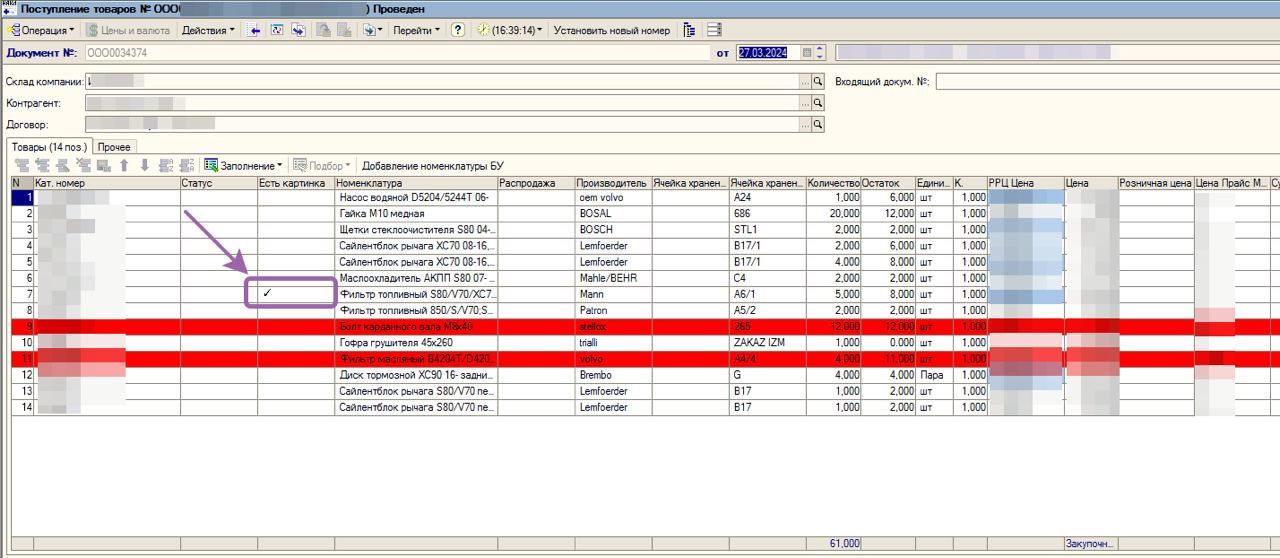Click the Есть картинка column header
The width and height of the screenshot is (1280, 558).
(295, 183)
